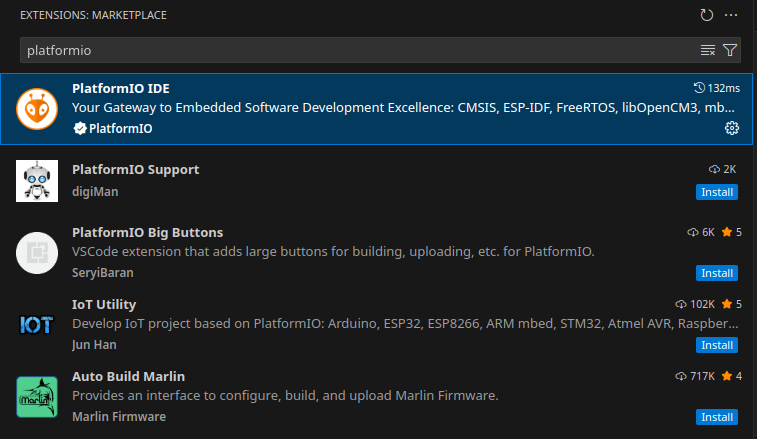Open the Auto Build Marlin title
This screenshot has width=757, height=439.
(128, 376)
